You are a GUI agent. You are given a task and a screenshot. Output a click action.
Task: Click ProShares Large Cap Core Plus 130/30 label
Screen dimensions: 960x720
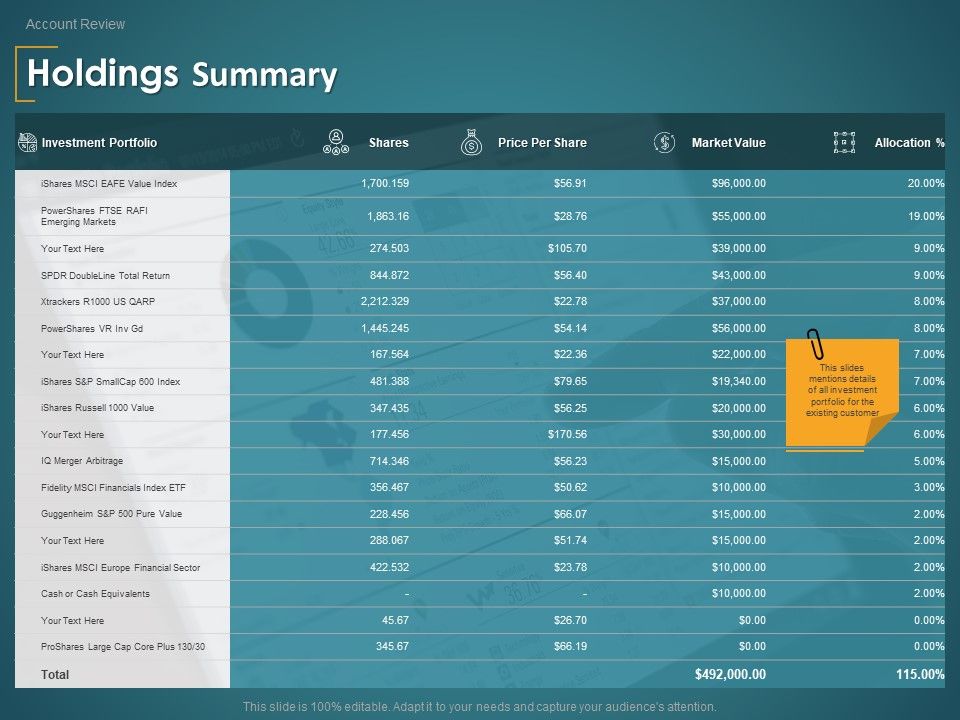click(123, 647)
